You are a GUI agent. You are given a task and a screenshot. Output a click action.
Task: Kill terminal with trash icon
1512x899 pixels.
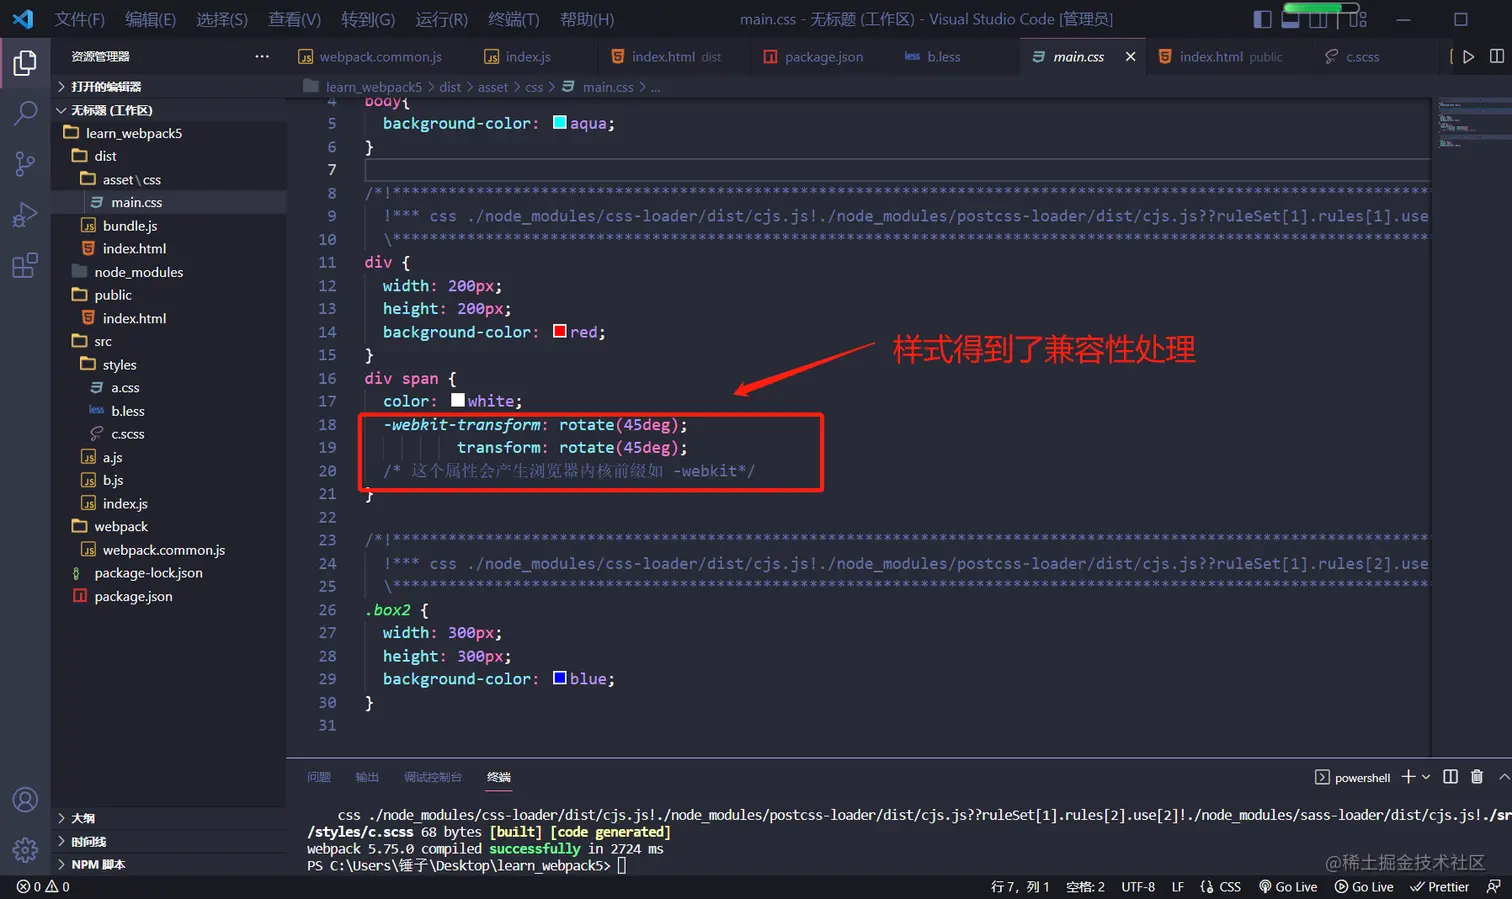[1477, 777]
